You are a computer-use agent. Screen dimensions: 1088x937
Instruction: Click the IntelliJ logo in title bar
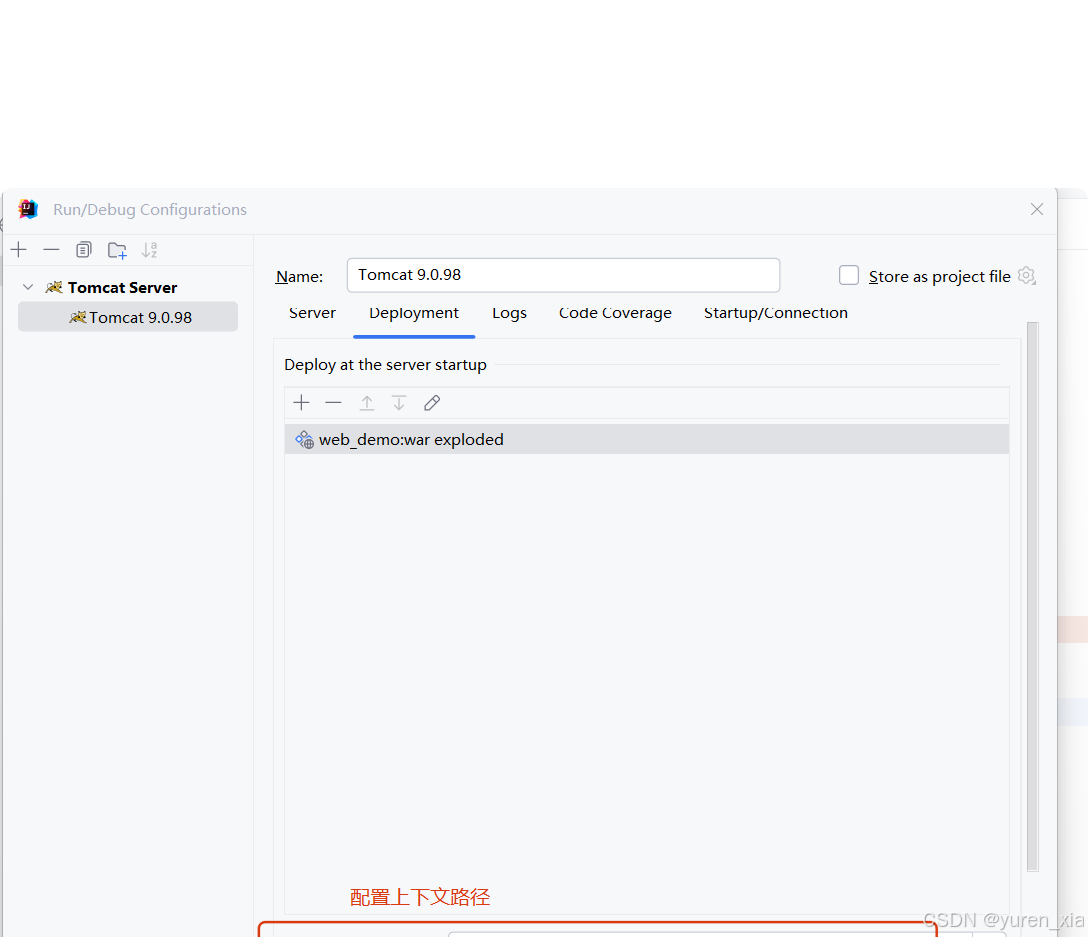(x=28, y=209)
